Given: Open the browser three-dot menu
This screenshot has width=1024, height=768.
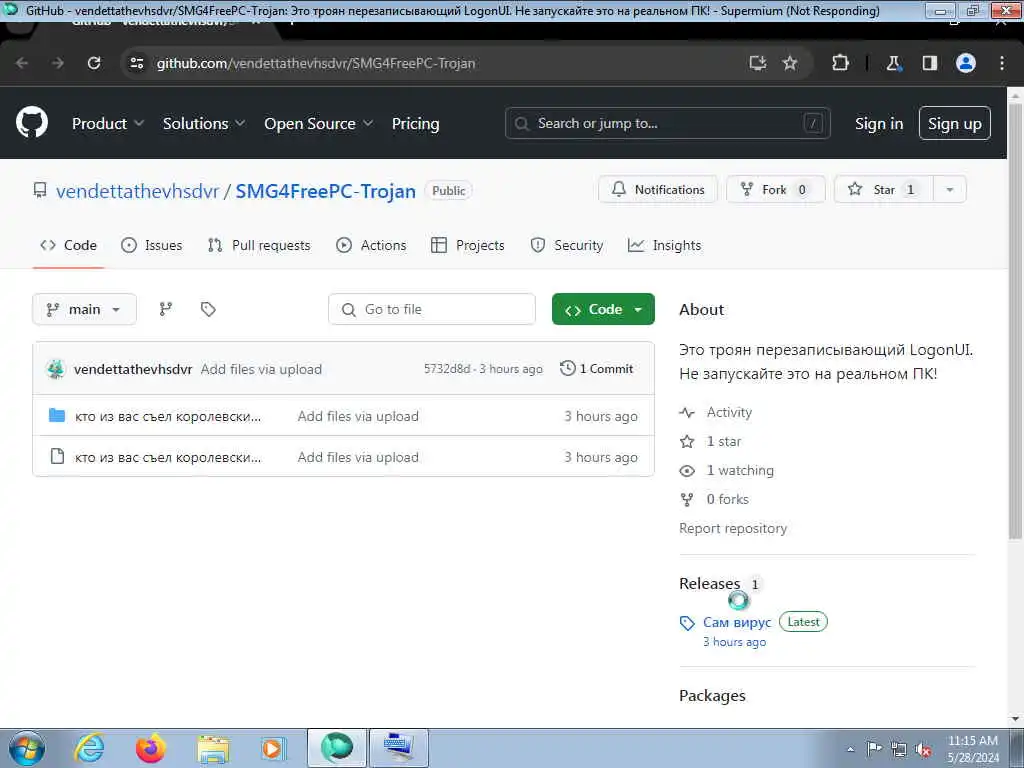Looking at the screenshot, I should pyautogui.click(x=1002, y=63).
